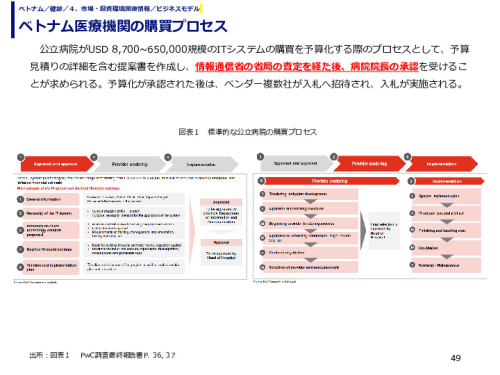This screenshot has width=500, height=375.
Task: Click the page number 49
Action: [x=456, y=358]
